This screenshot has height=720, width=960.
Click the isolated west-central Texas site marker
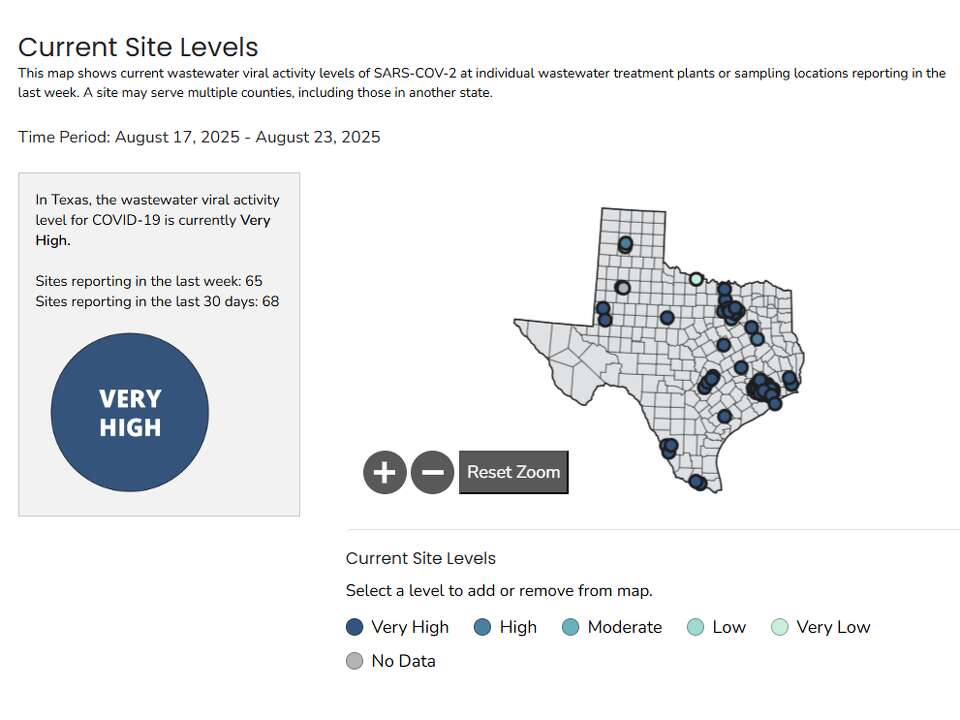point(667,317)
